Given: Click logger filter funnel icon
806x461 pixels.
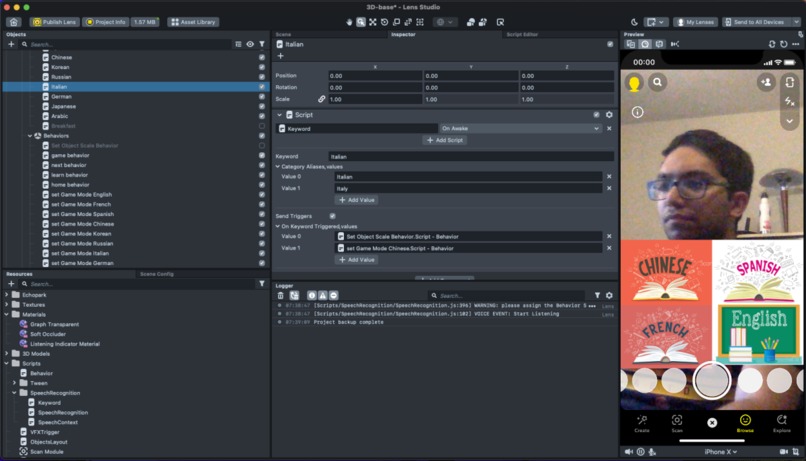Looking at the screenshot, I should click(597, 296).
